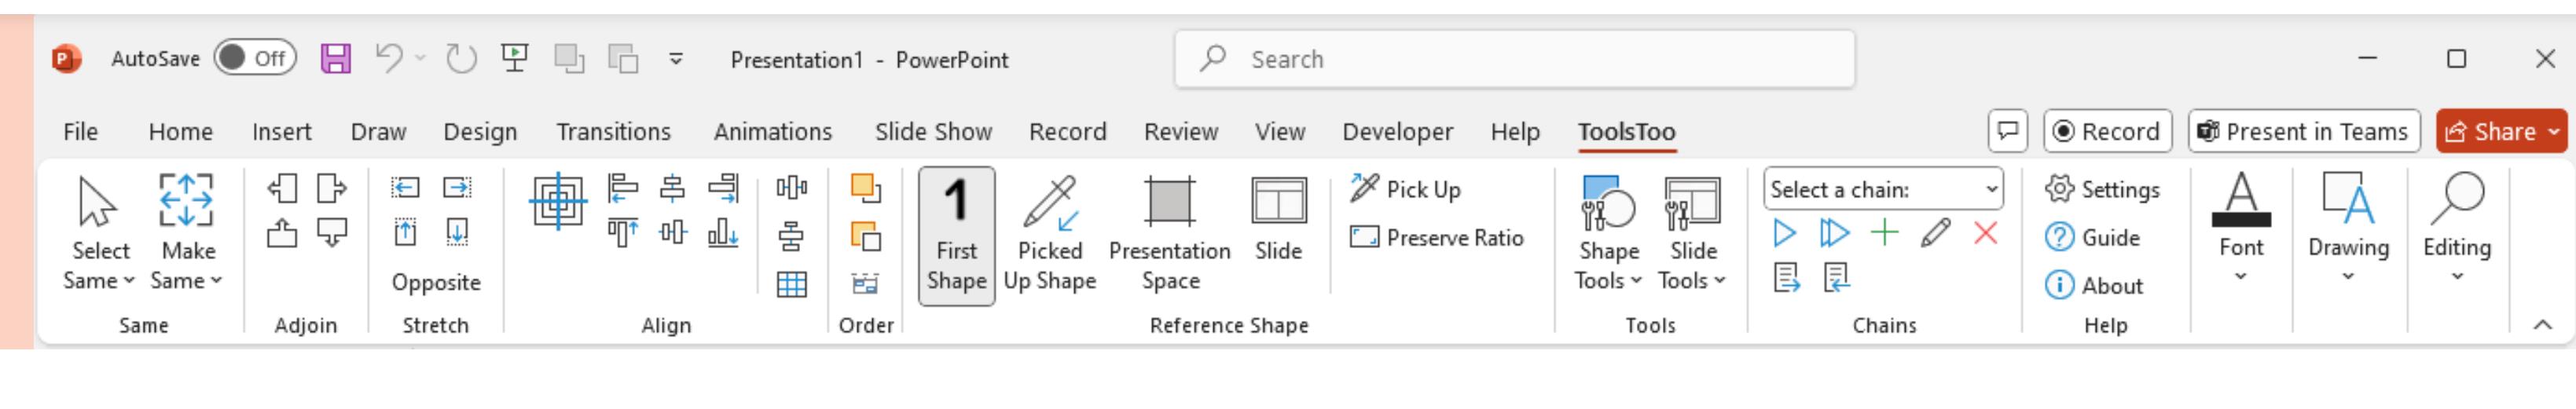This screenshot has height=409, width=2576.
Task: Click the green plus add chain icon
Action: 1884,233
